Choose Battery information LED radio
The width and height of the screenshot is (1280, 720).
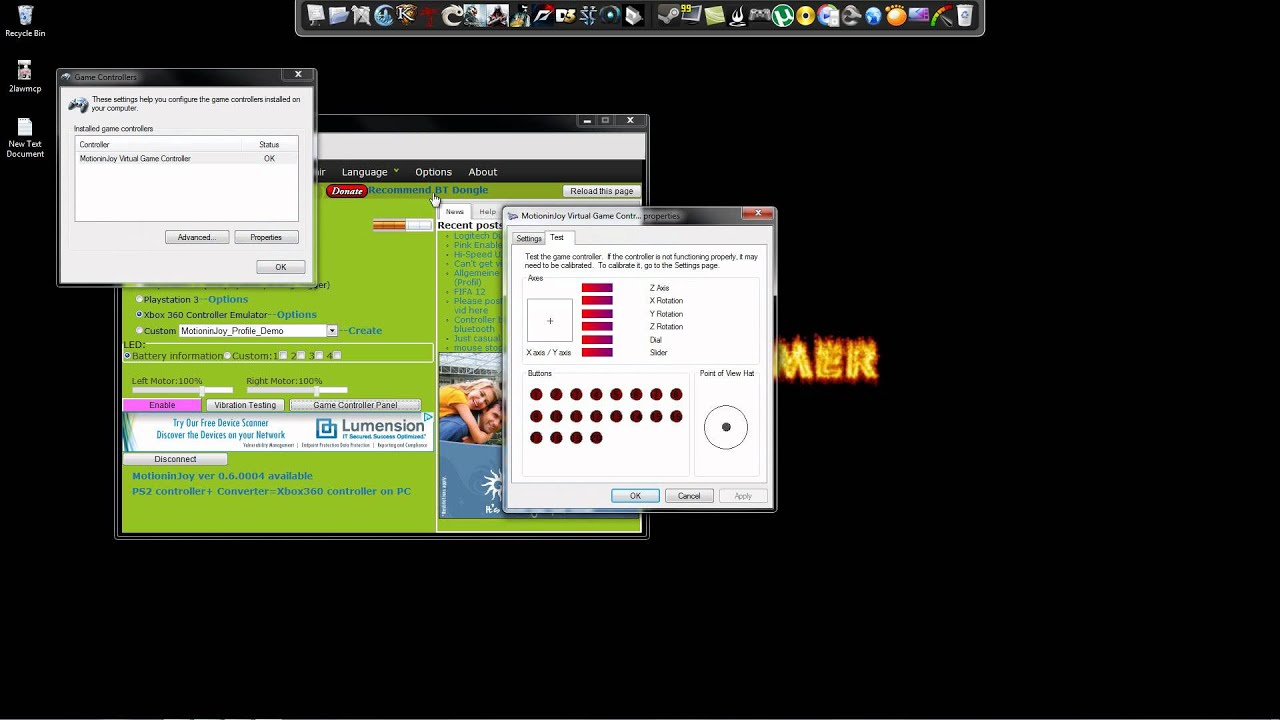[x=128, y=356]
